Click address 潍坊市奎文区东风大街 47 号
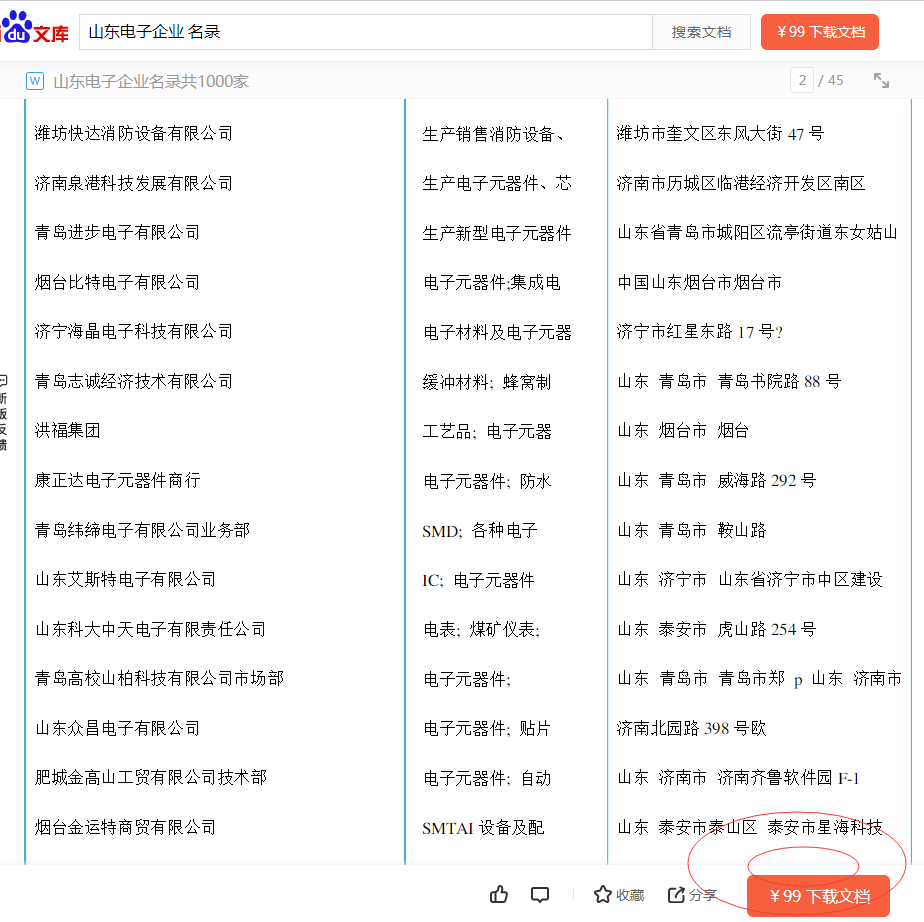 pyautogui.click(x=720, y=134)
